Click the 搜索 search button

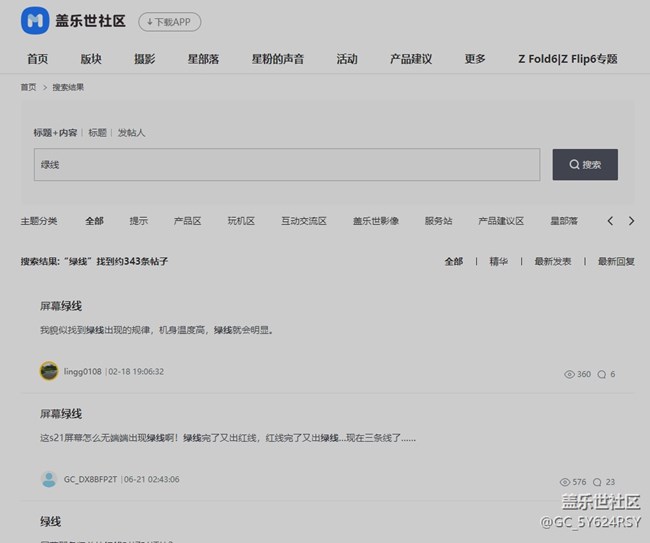(585, 164)
